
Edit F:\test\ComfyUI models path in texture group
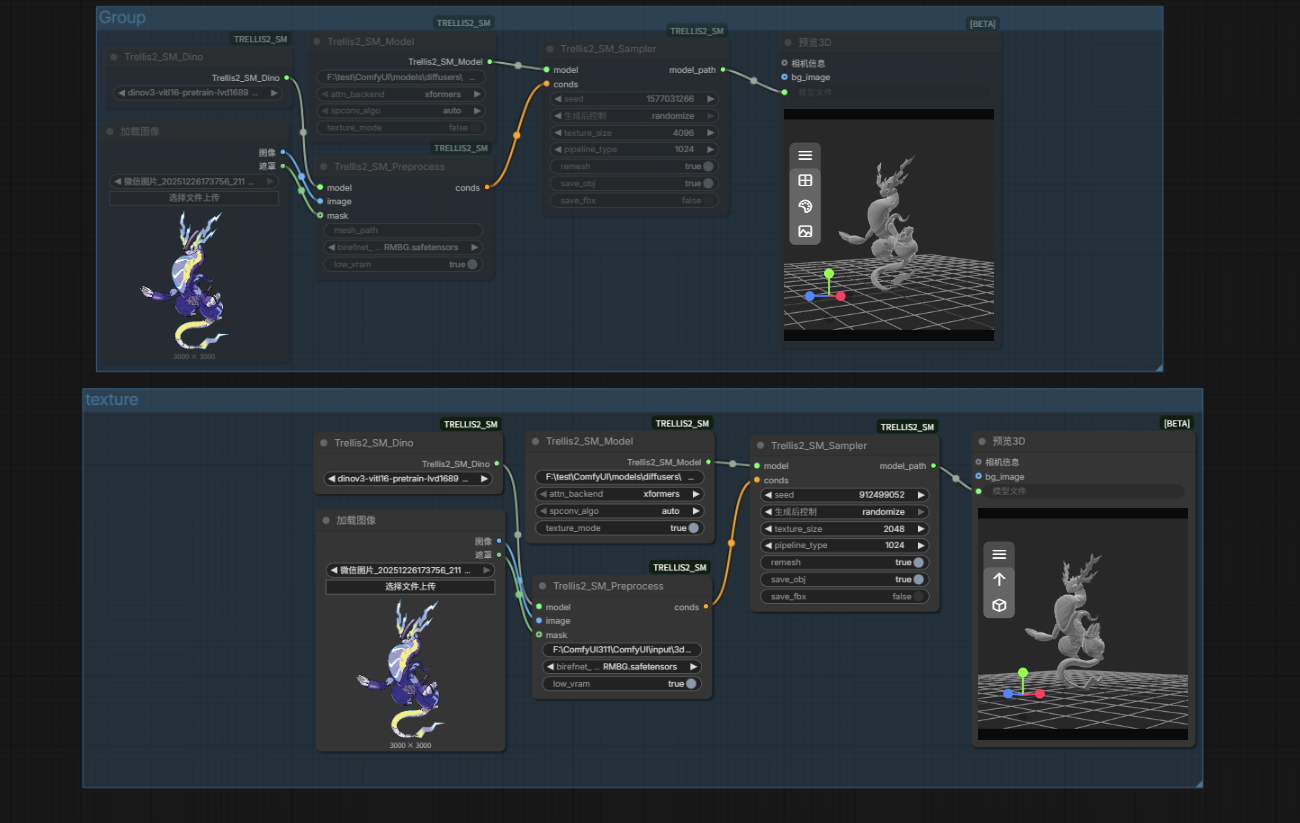pyautogui.click(x=620, y=477)
